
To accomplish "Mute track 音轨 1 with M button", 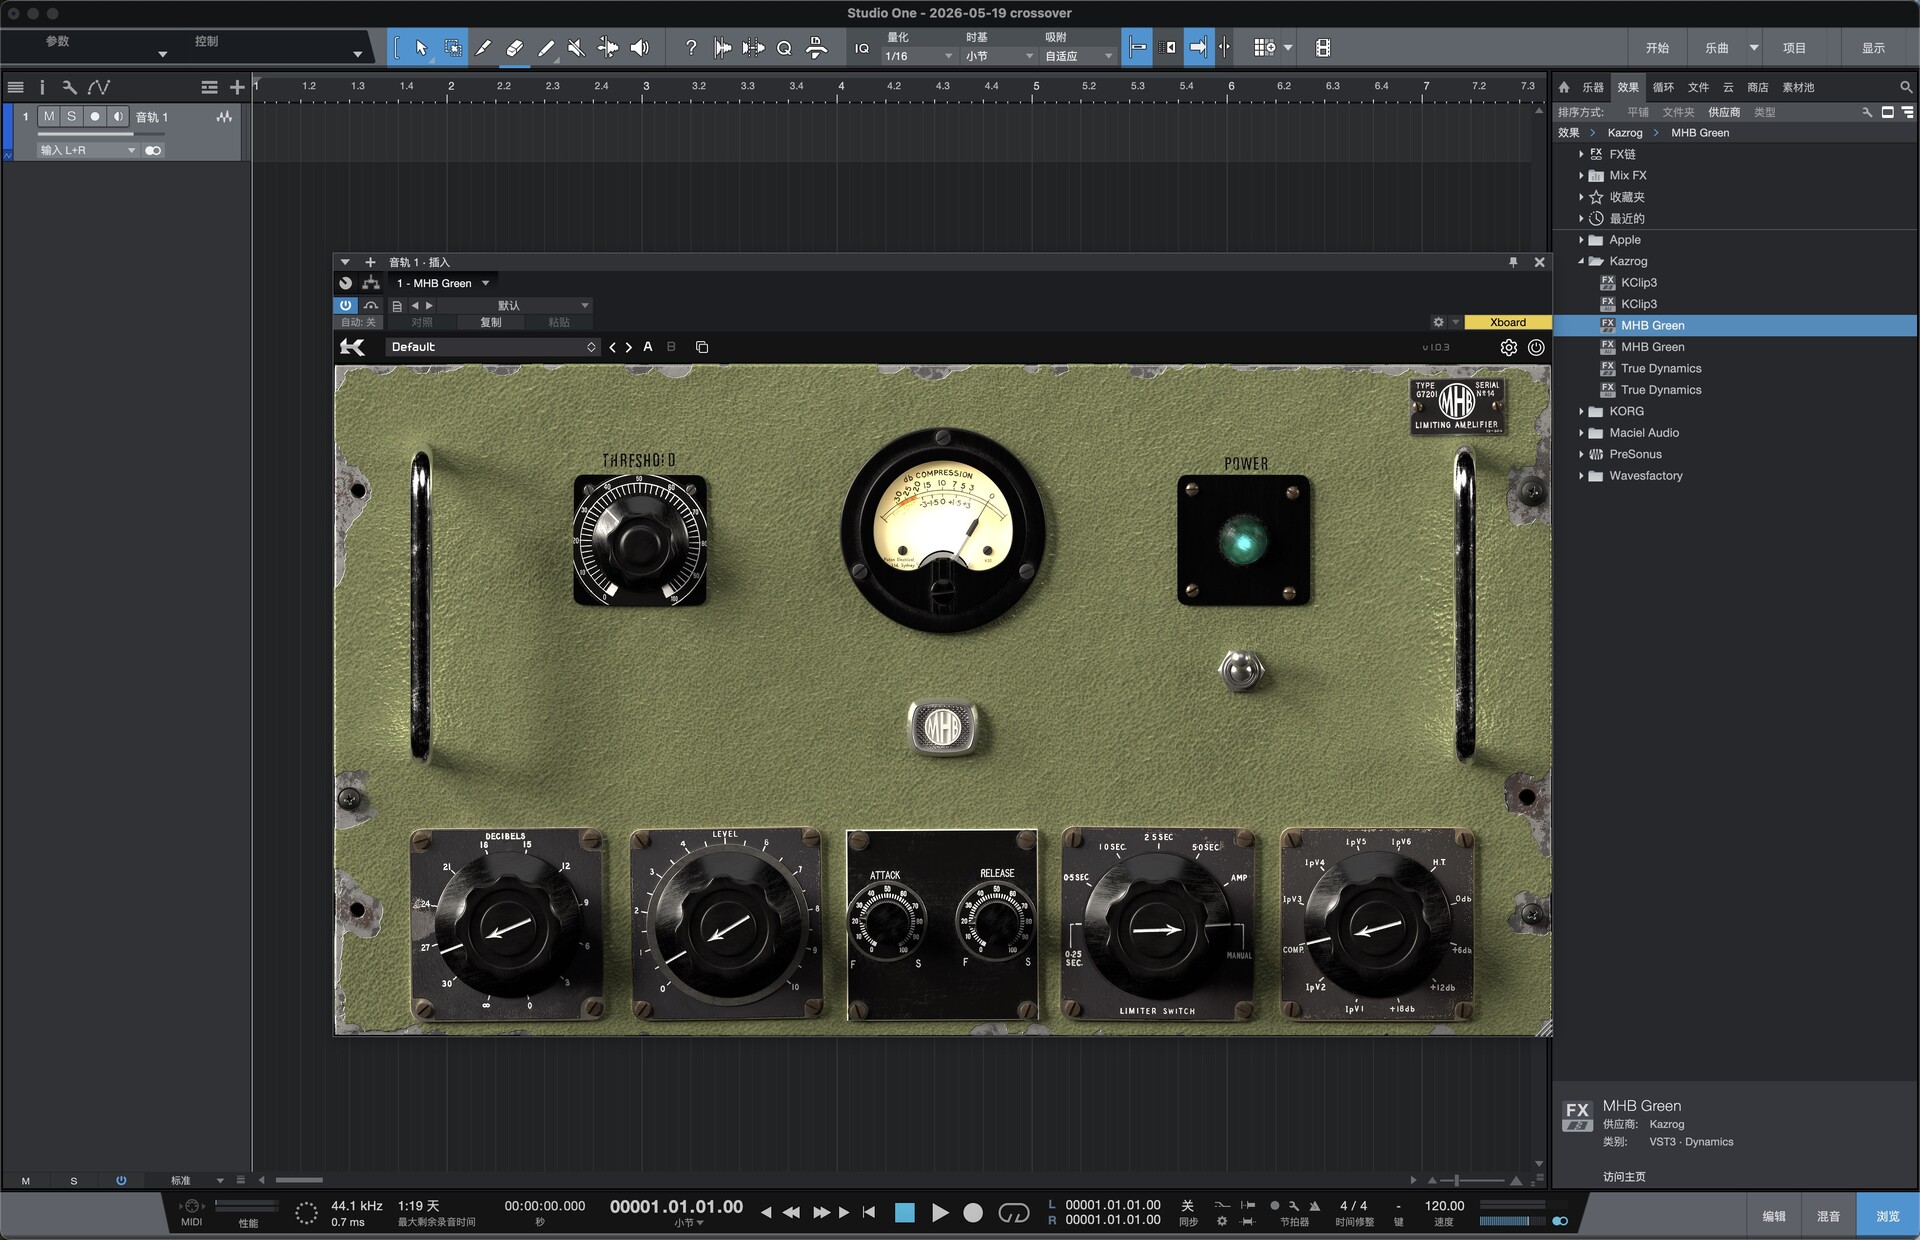I will [49, 117].
